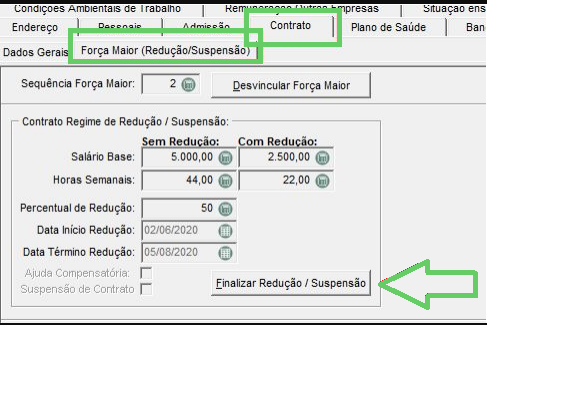Click Salário Base 2.500,00 field
The image size is (569, 396).
coord(286,158)
